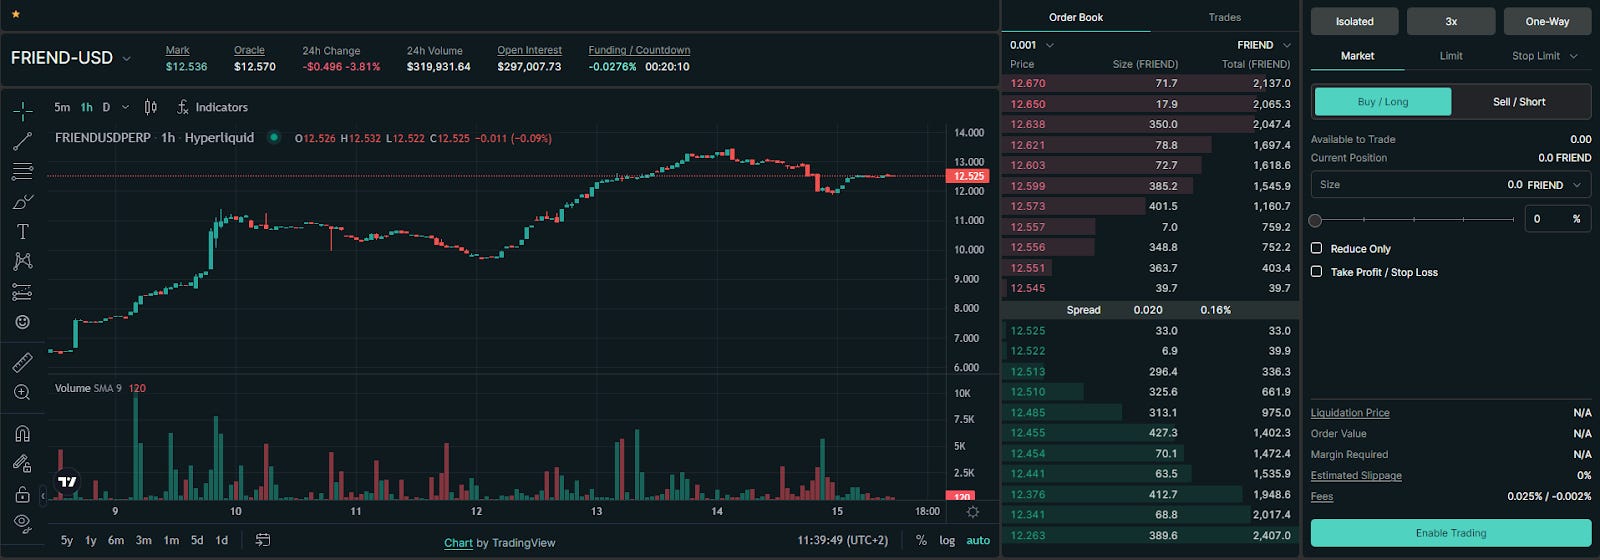Toggle magnet mode

22,434
